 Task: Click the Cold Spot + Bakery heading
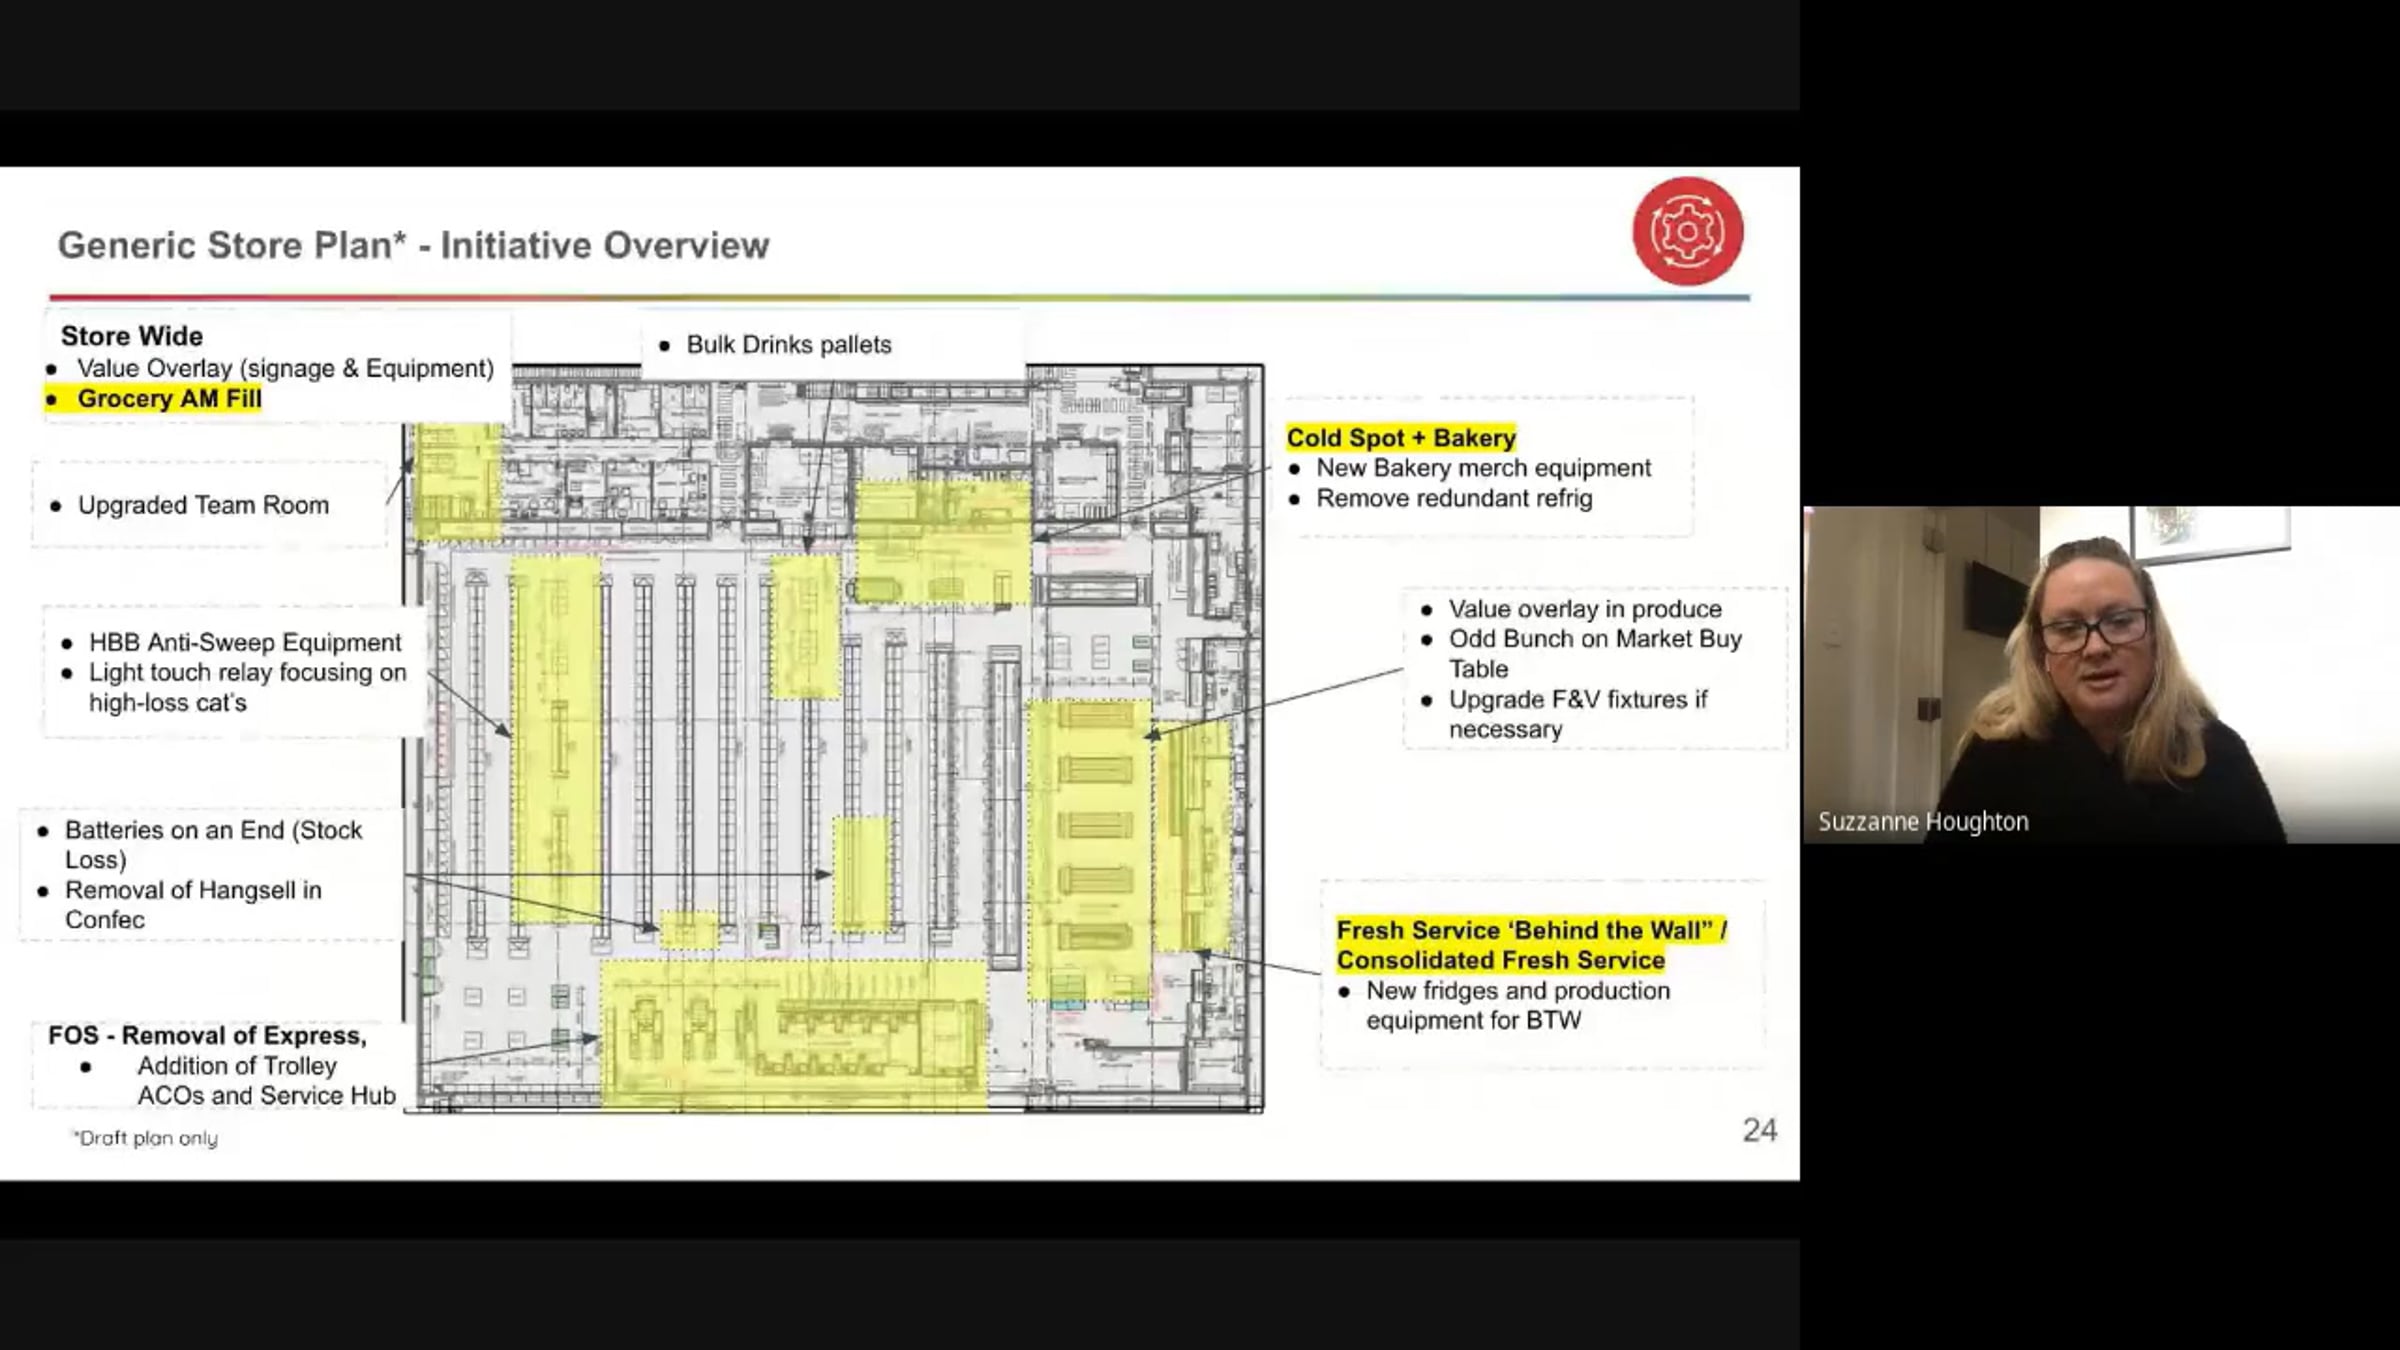[1400, 438]
